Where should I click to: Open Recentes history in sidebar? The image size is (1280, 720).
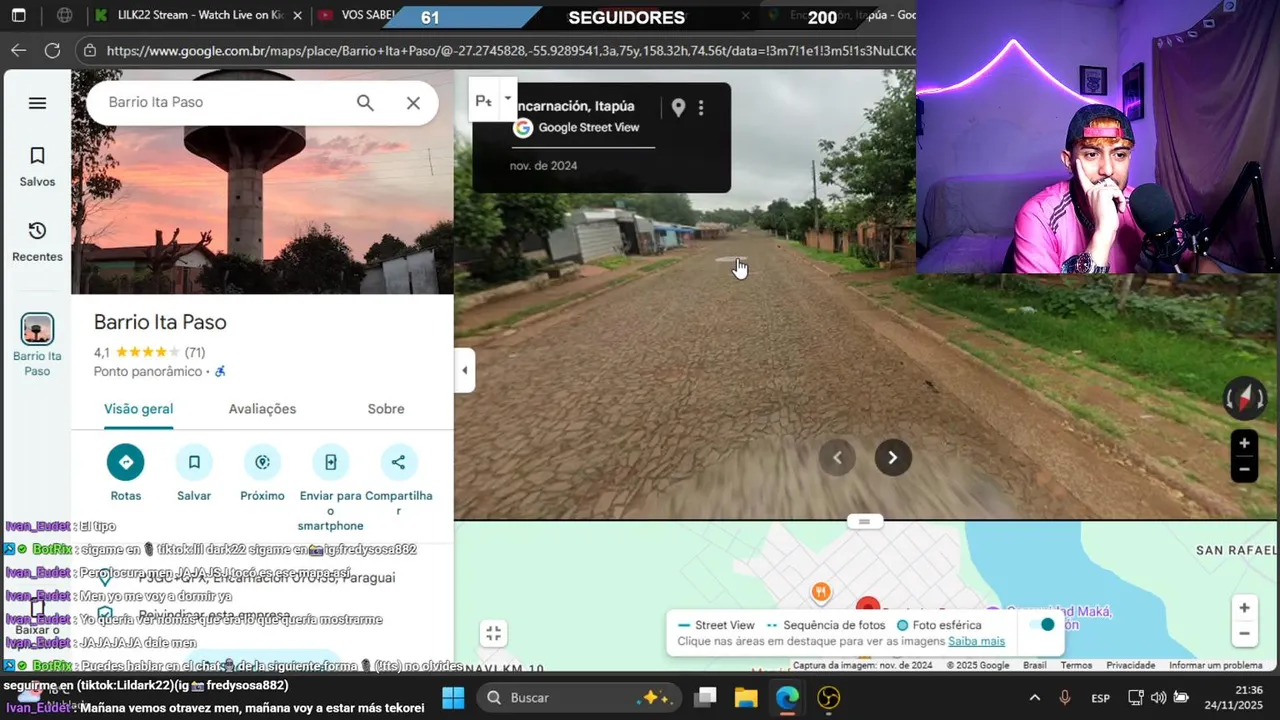(37, 242)
